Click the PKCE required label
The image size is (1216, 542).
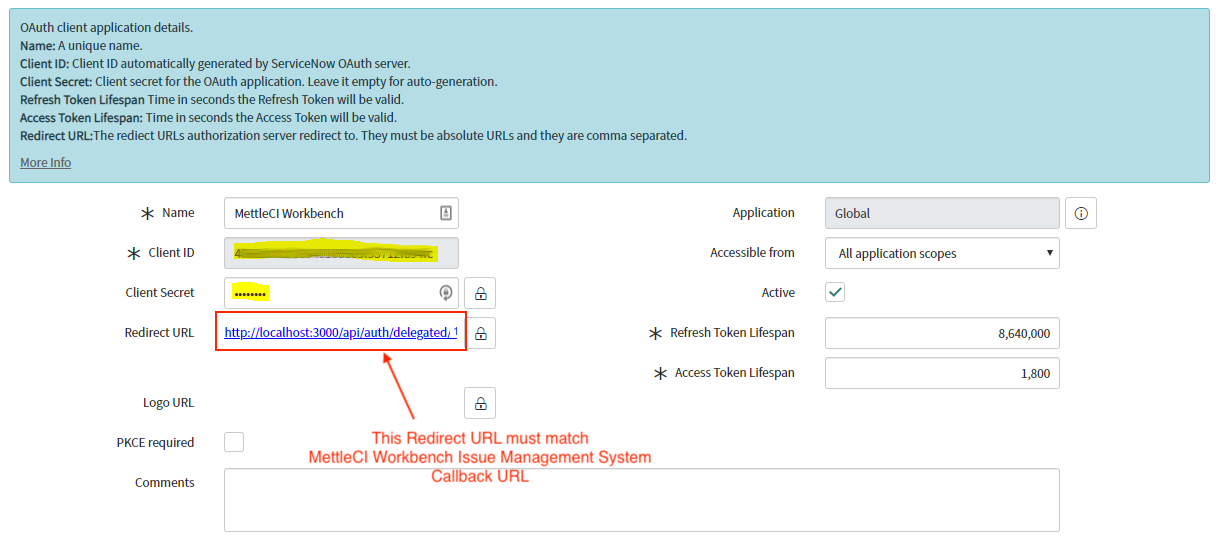tap(155, 442)
